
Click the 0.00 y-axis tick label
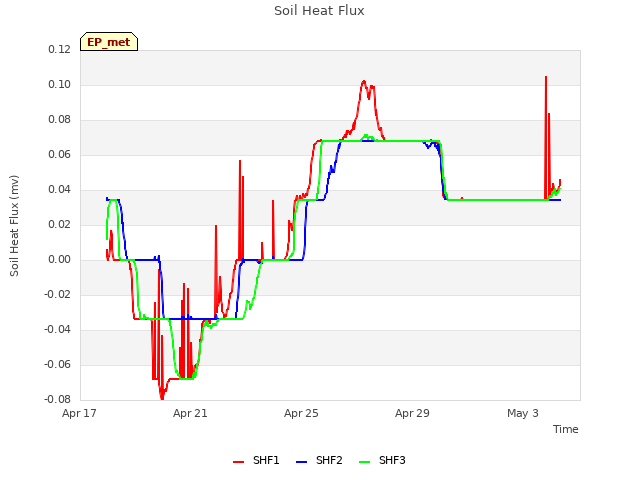coord(60,260)
